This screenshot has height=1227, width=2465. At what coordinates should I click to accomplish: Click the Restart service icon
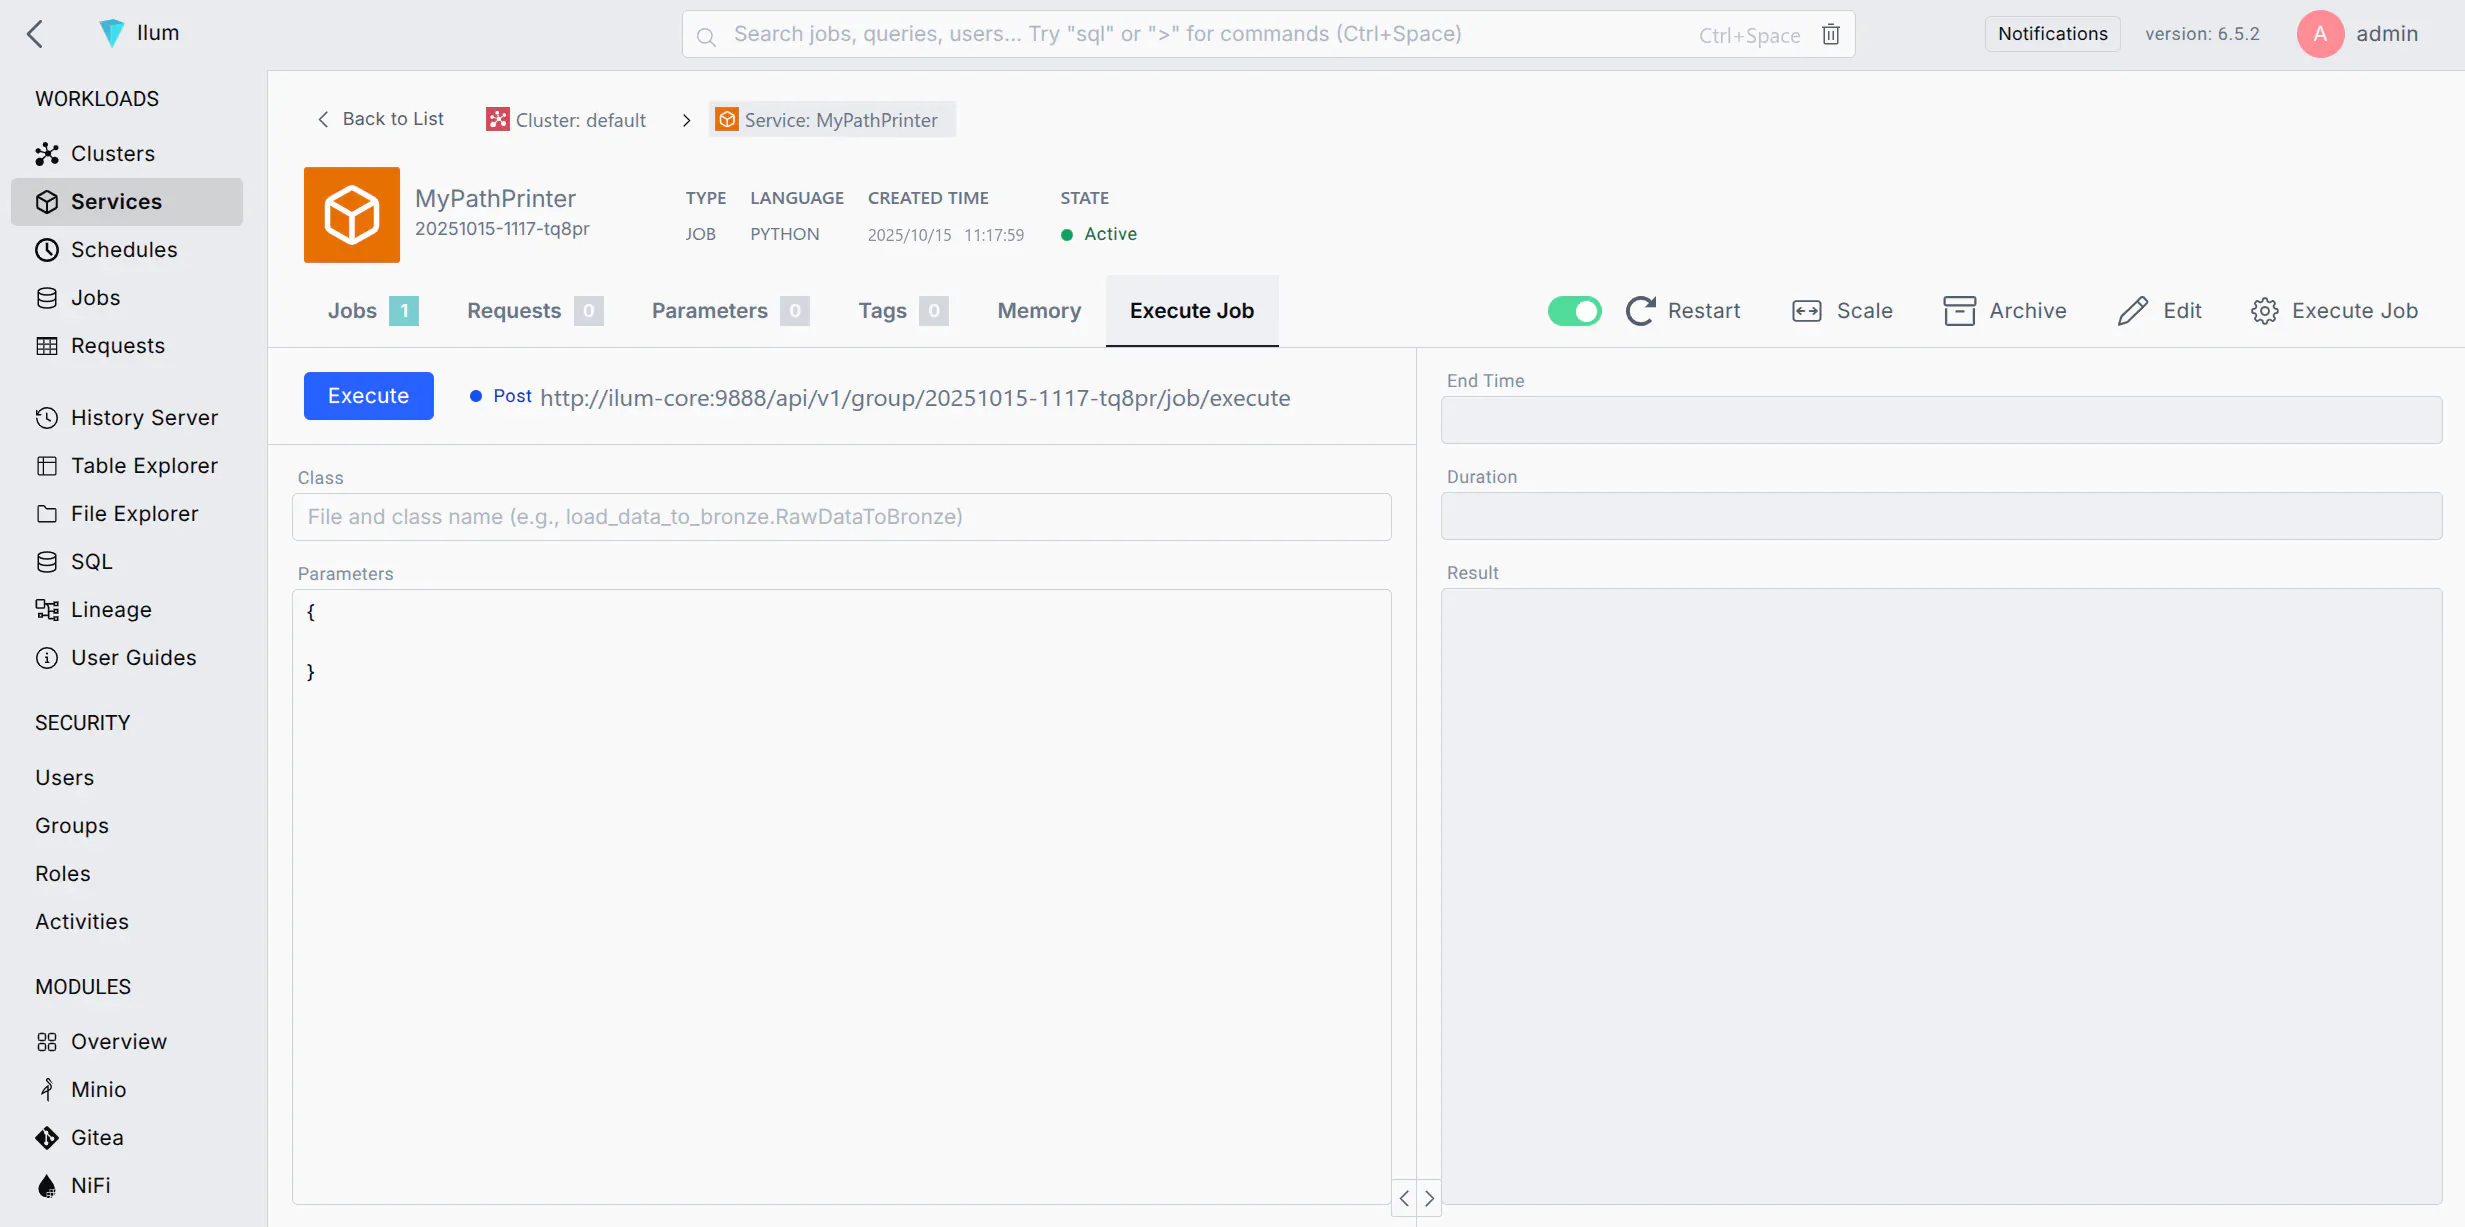click(1641, 311)
